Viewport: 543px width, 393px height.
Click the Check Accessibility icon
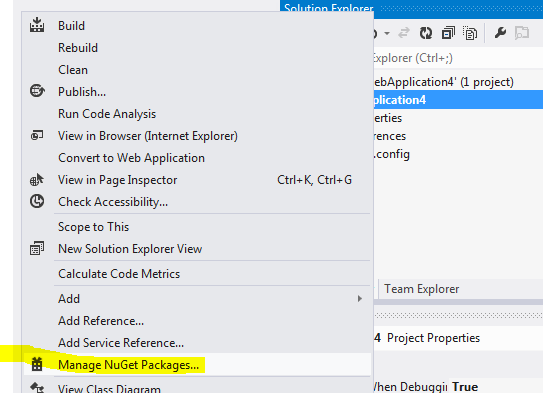(x=37, y=201)
